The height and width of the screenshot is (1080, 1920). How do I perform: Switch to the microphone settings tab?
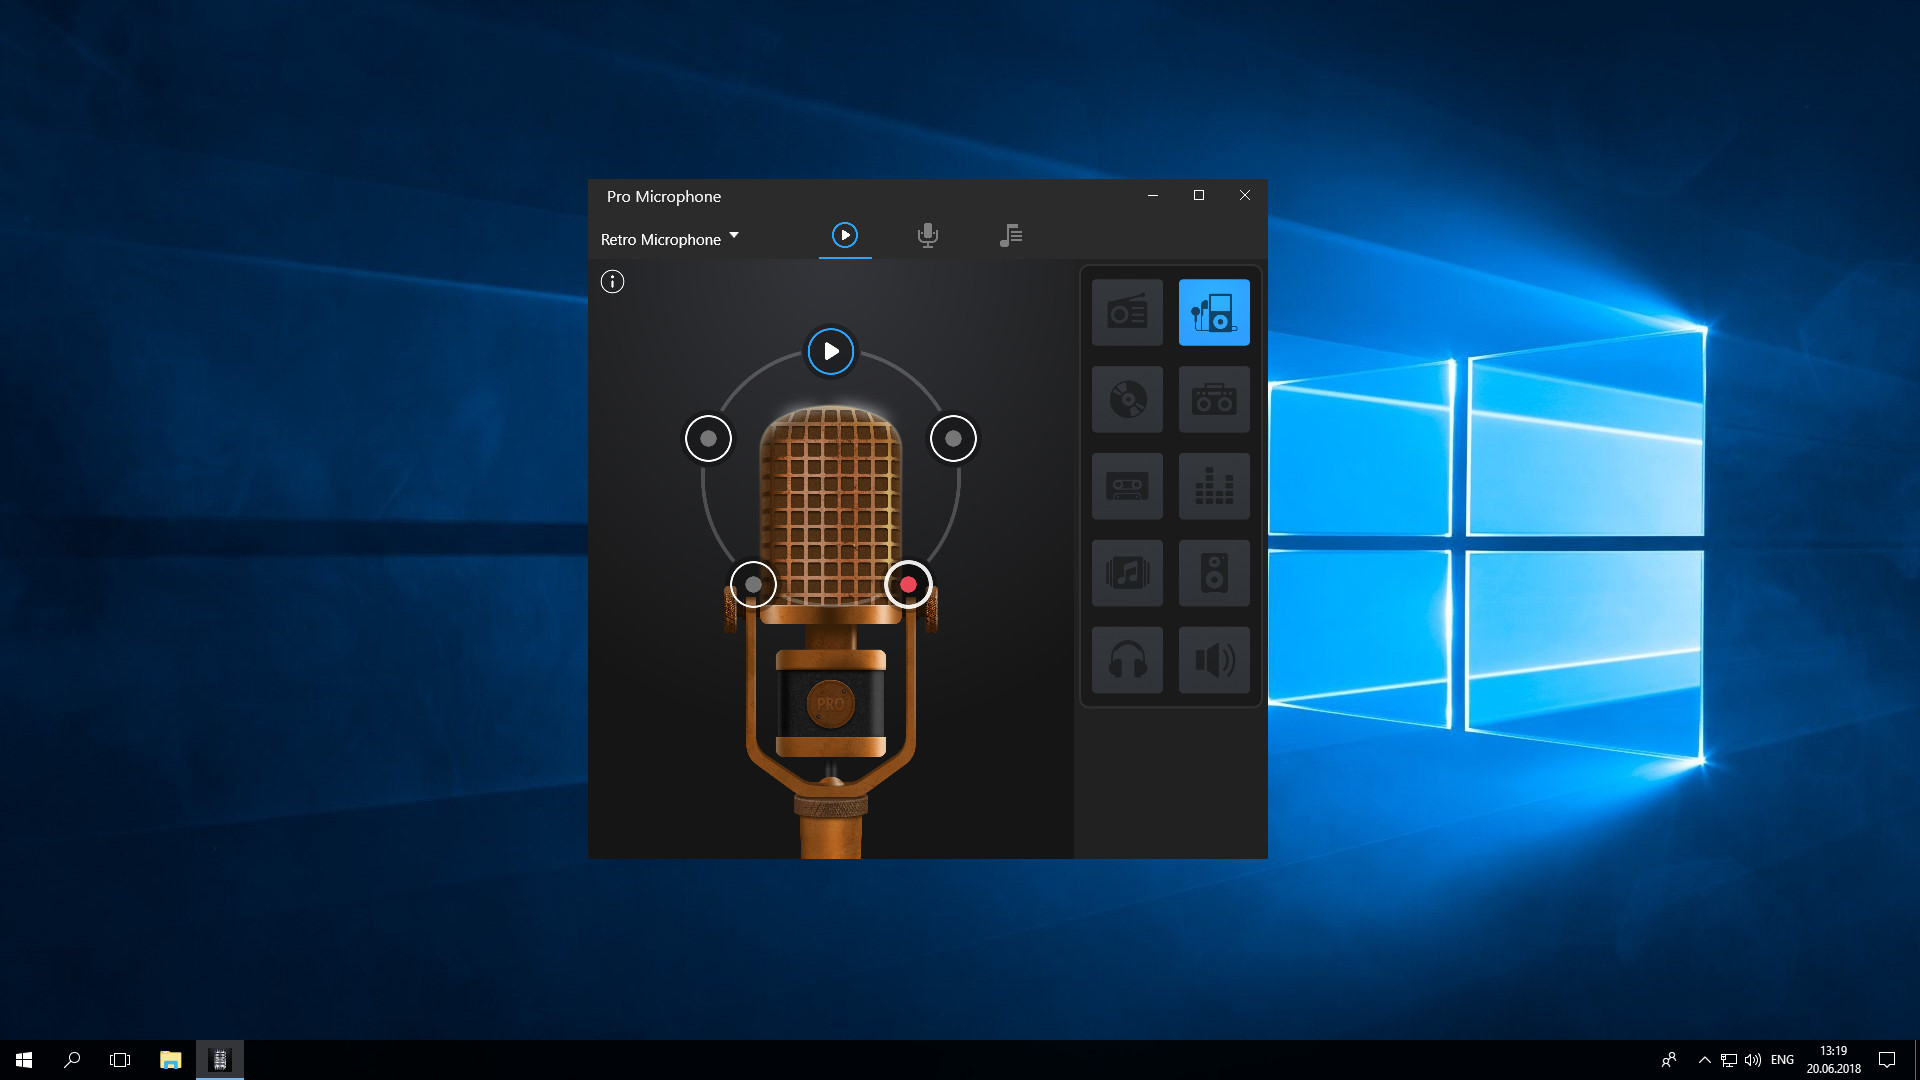tap(927, 235)
